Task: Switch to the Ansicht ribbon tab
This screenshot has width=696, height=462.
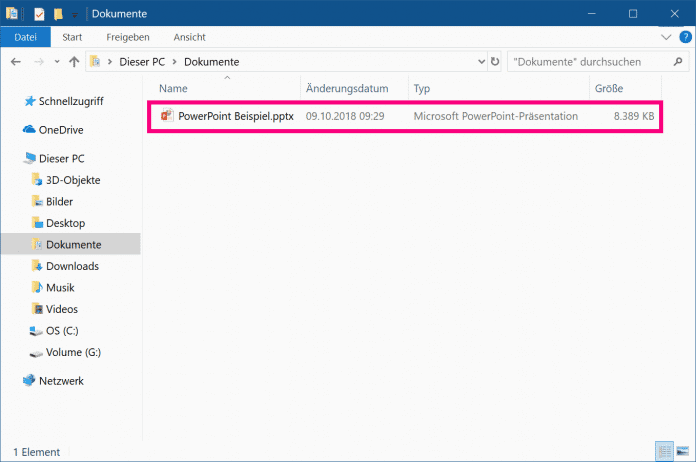Action: [189, 37]
